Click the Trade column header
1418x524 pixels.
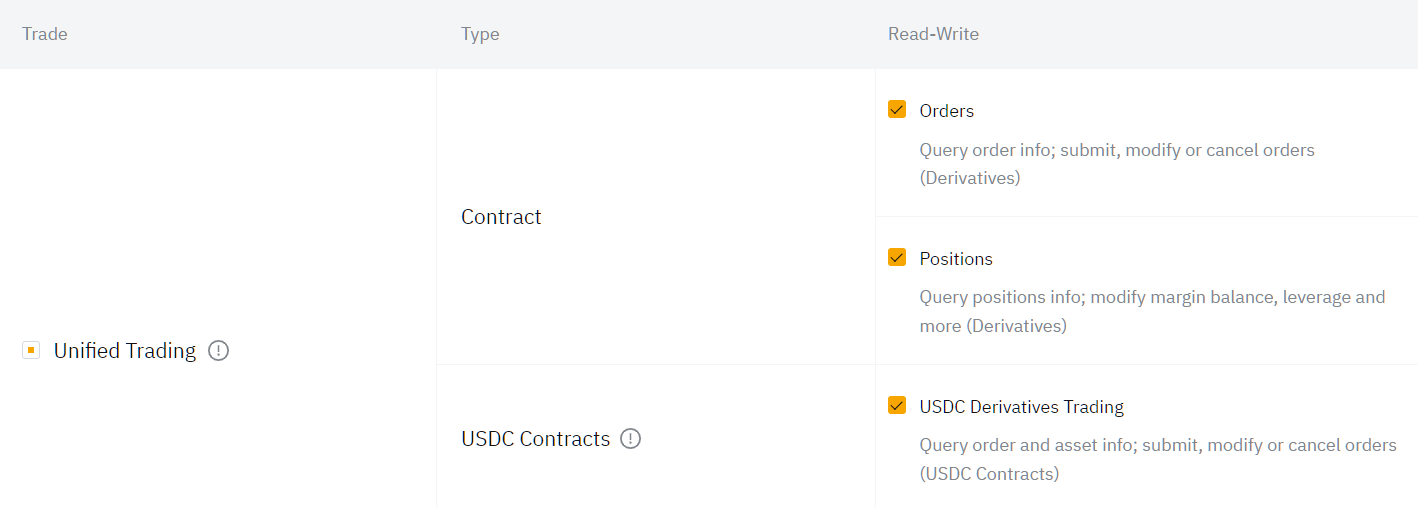pos(45,34)
